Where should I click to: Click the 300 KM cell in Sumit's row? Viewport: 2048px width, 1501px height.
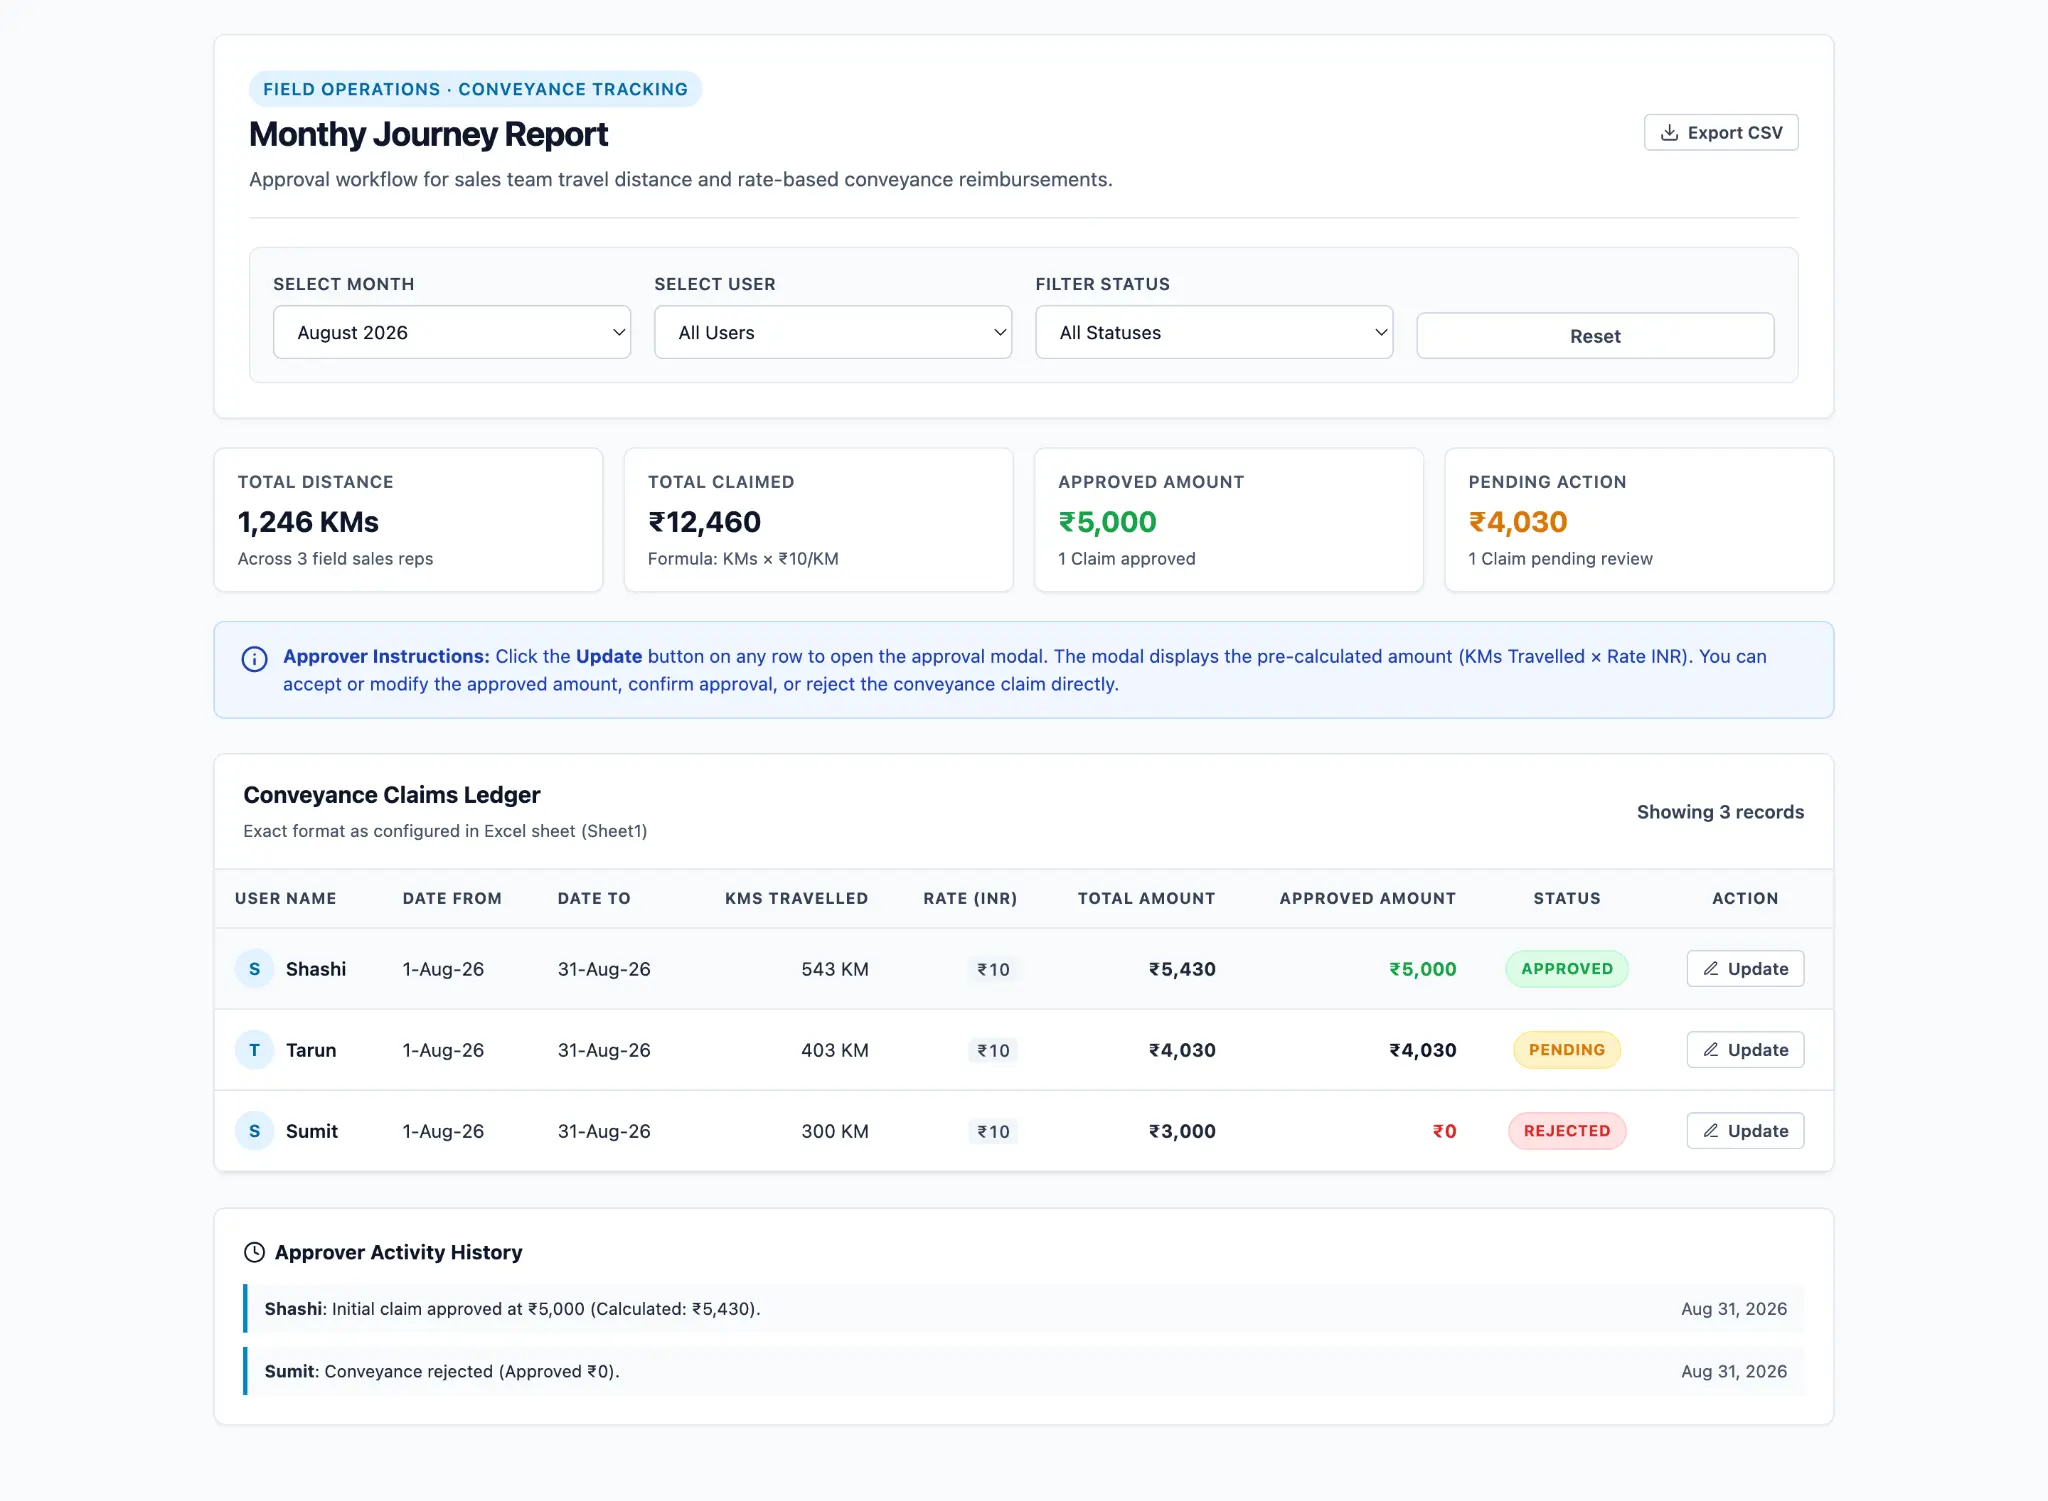(x=834, y=1131)
